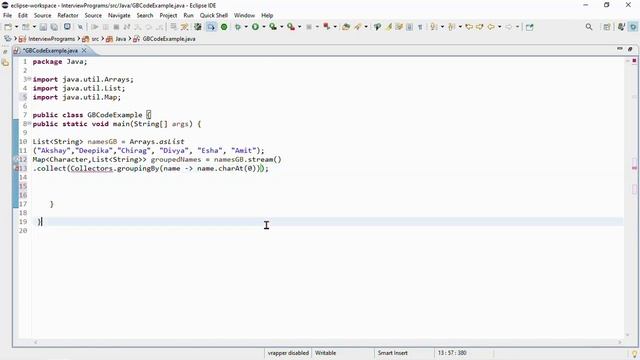Click InterviewPrograms in the breadcrumb
Viewport: 640px width, 360px height.
52,39
